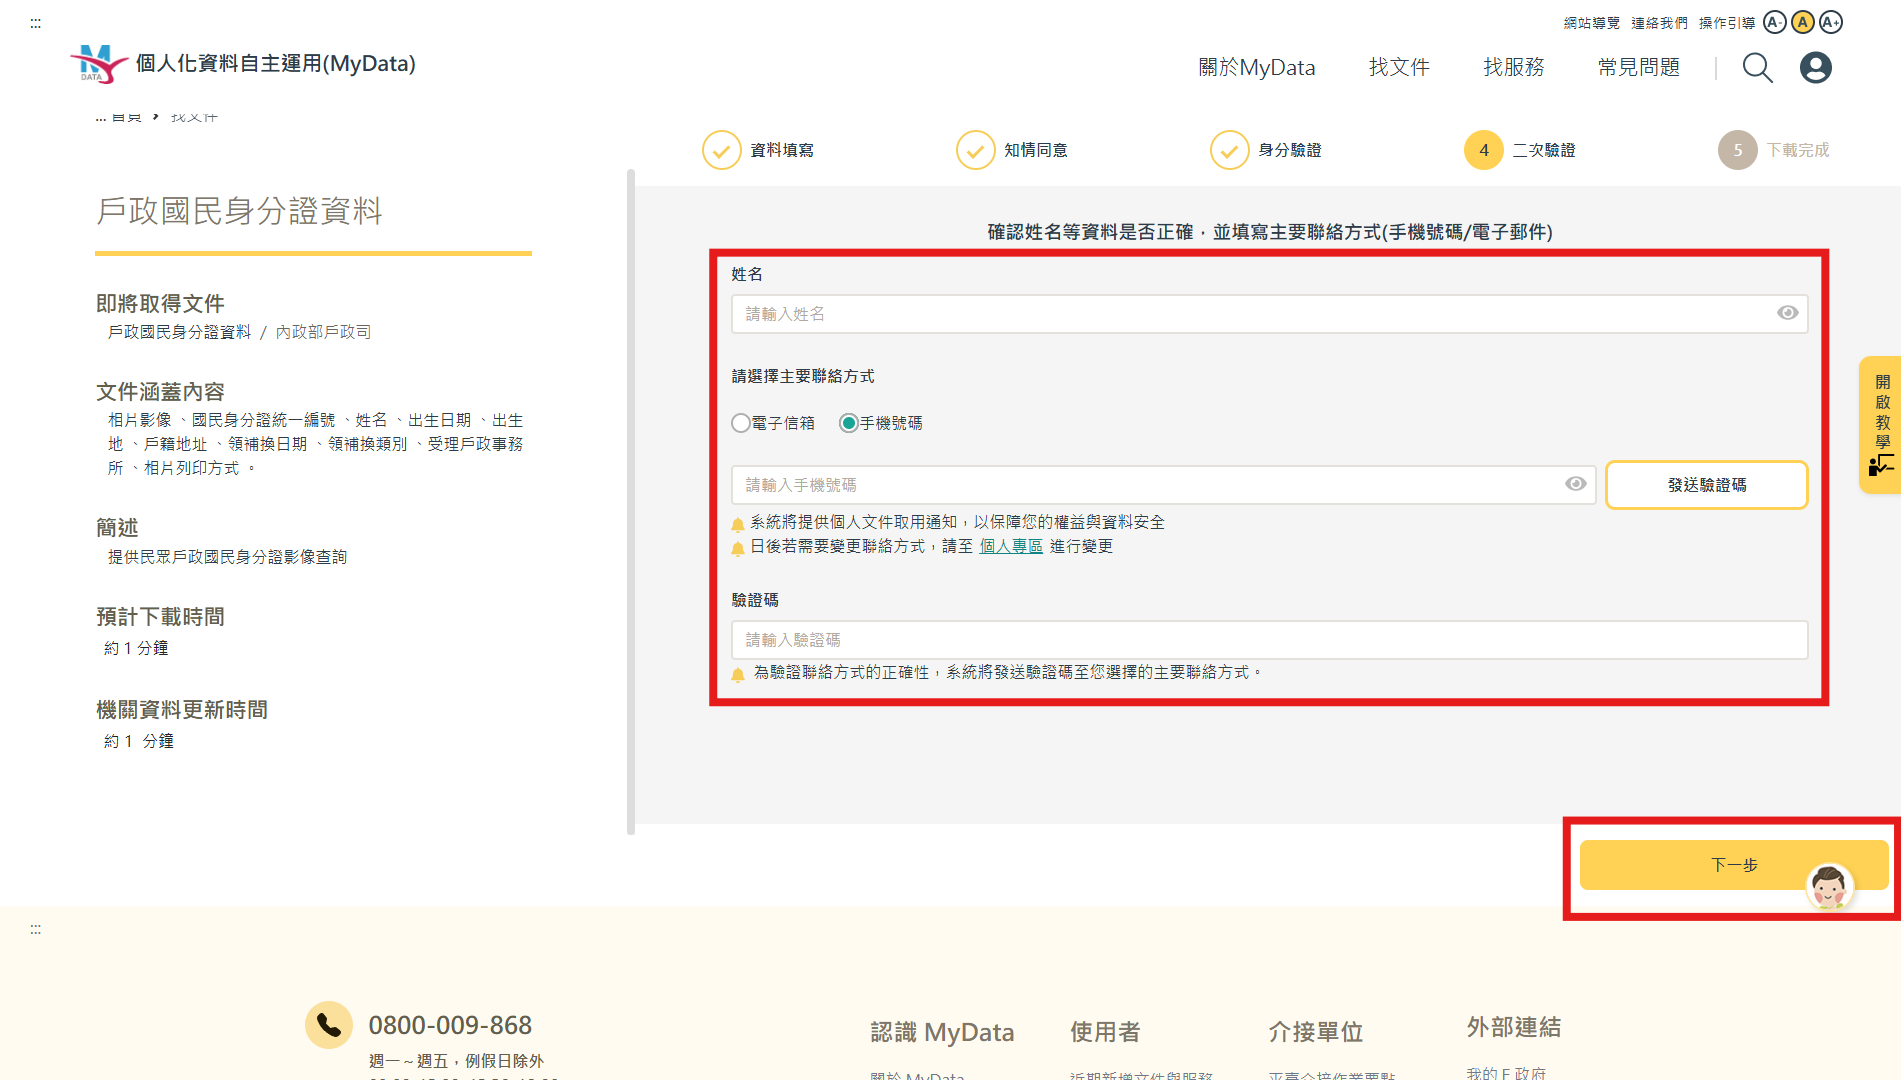
Task: Click the 介接單位 footer heading
Action: 1315,1032
